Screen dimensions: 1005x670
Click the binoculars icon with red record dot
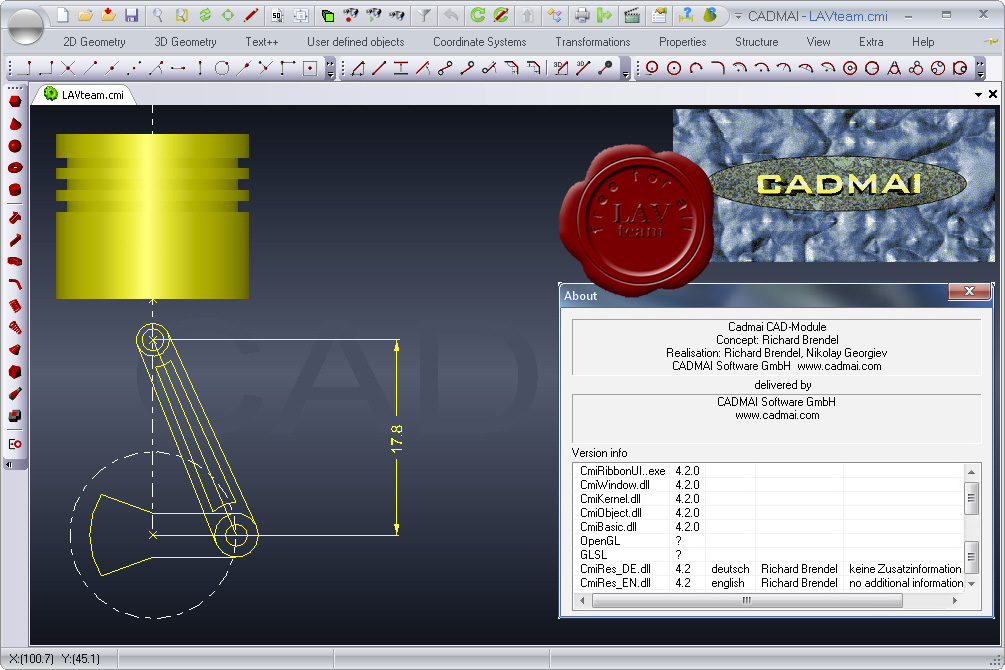[x=351, y=15]
